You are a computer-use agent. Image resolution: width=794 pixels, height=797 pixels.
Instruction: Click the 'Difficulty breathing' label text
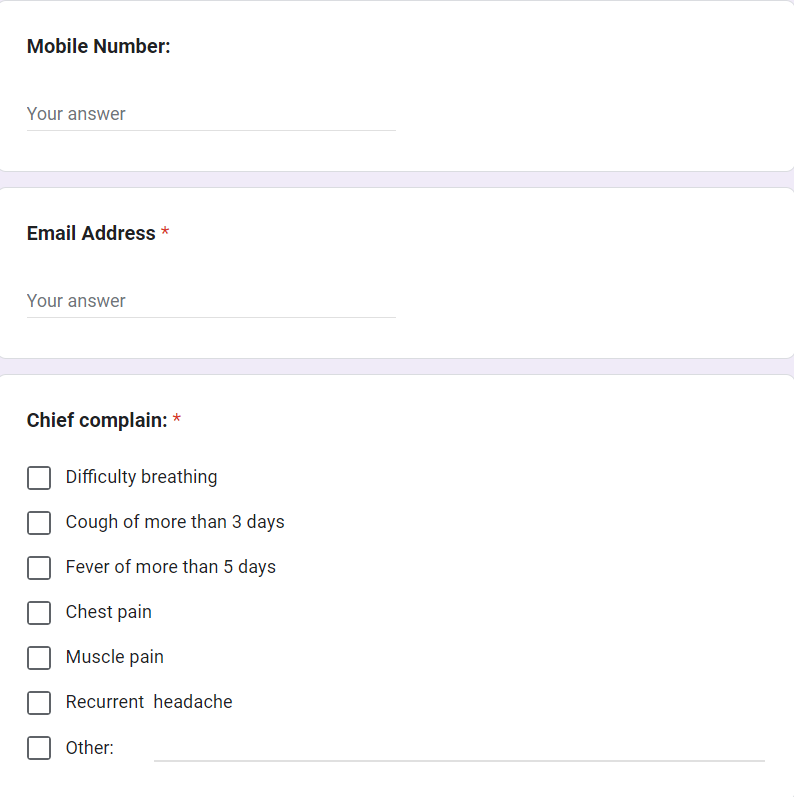tap(141, 477)
